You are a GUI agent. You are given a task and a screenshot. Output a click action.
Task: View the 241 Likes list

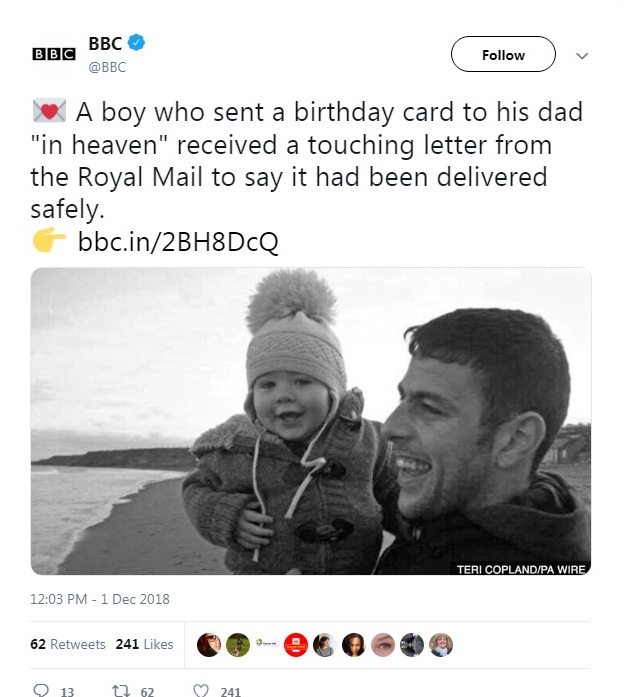[x=144, y=644]
